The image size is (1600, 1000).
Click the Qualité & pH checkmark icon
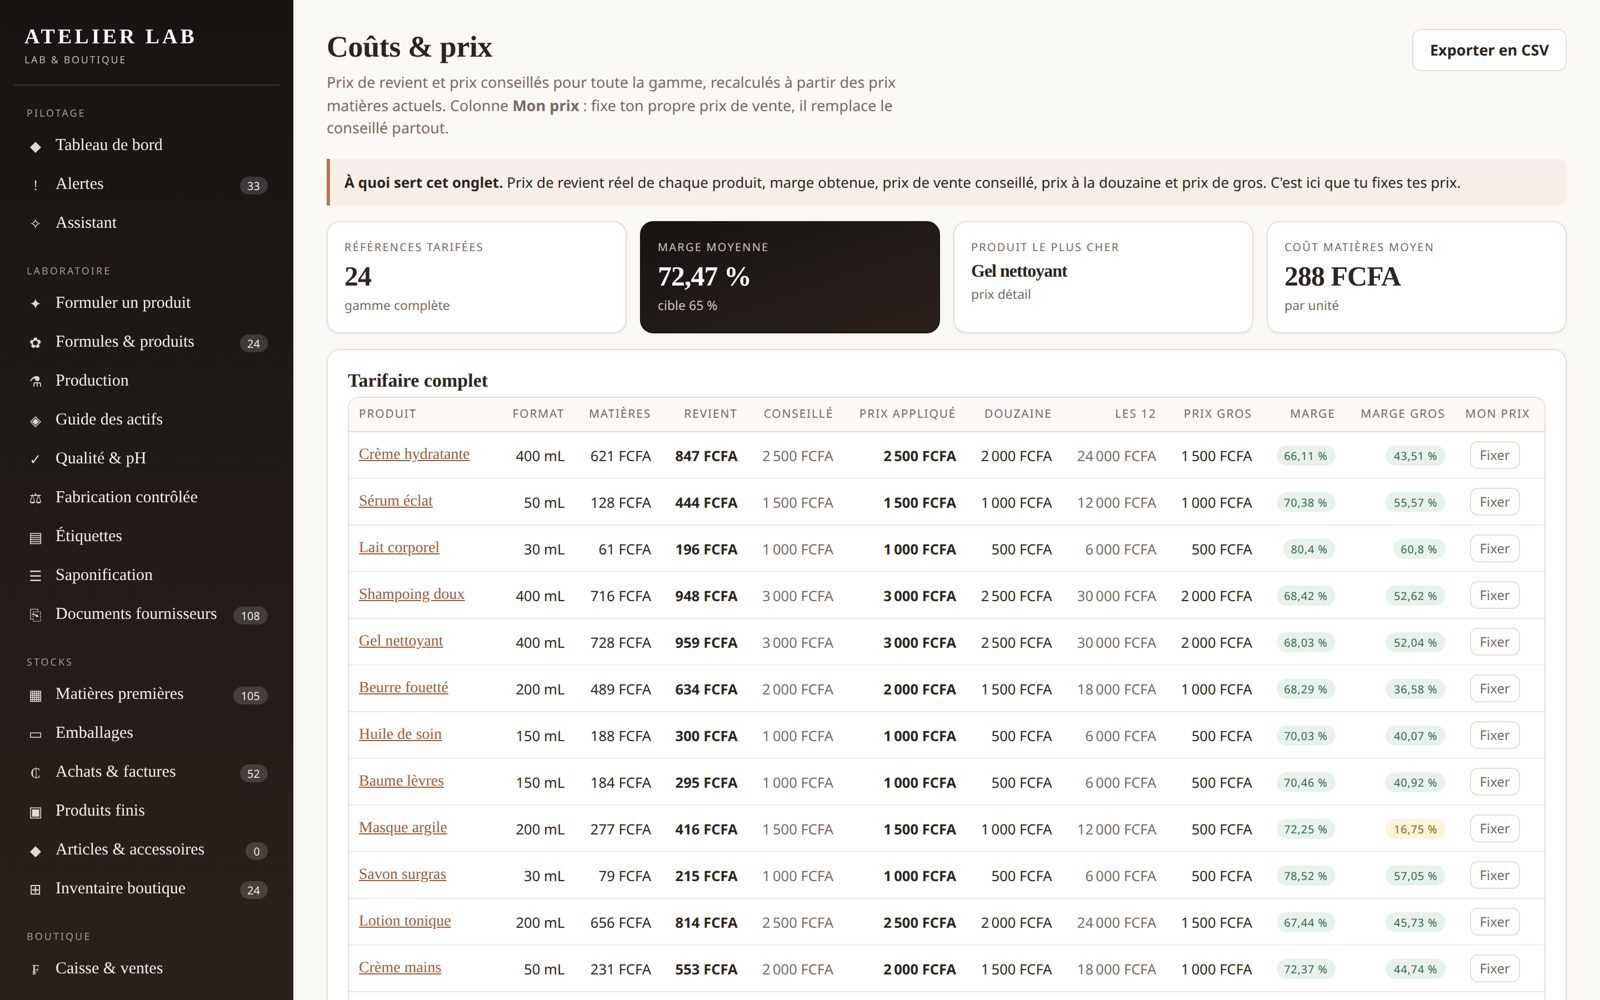(35, 460)
